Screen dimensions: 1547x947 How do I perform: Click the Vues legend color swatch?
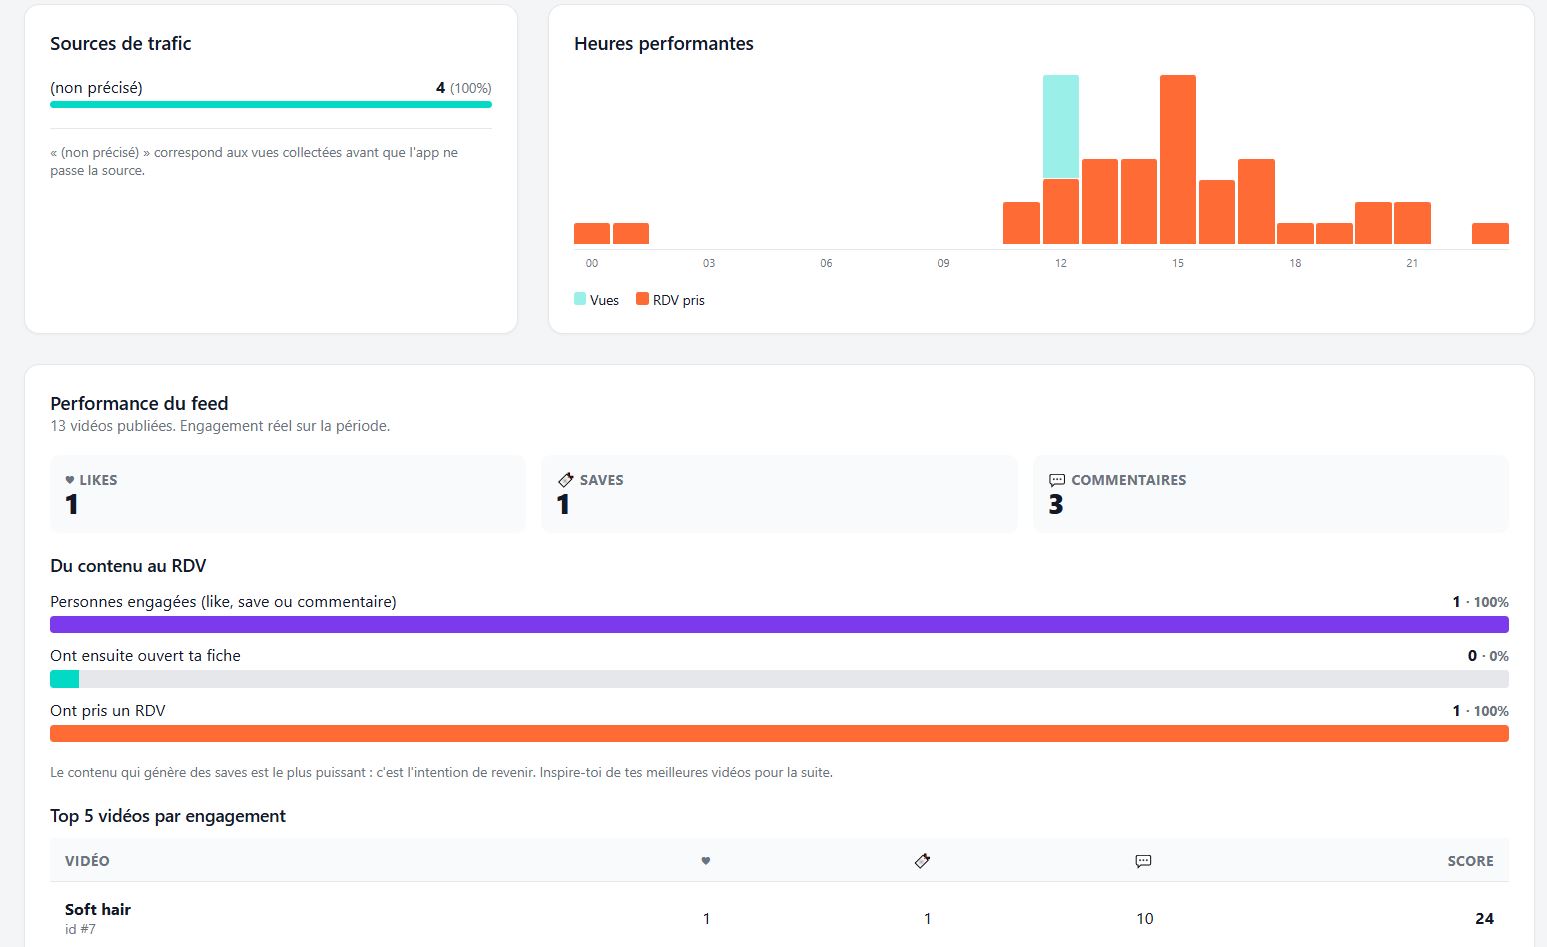(x=580, y=299)
